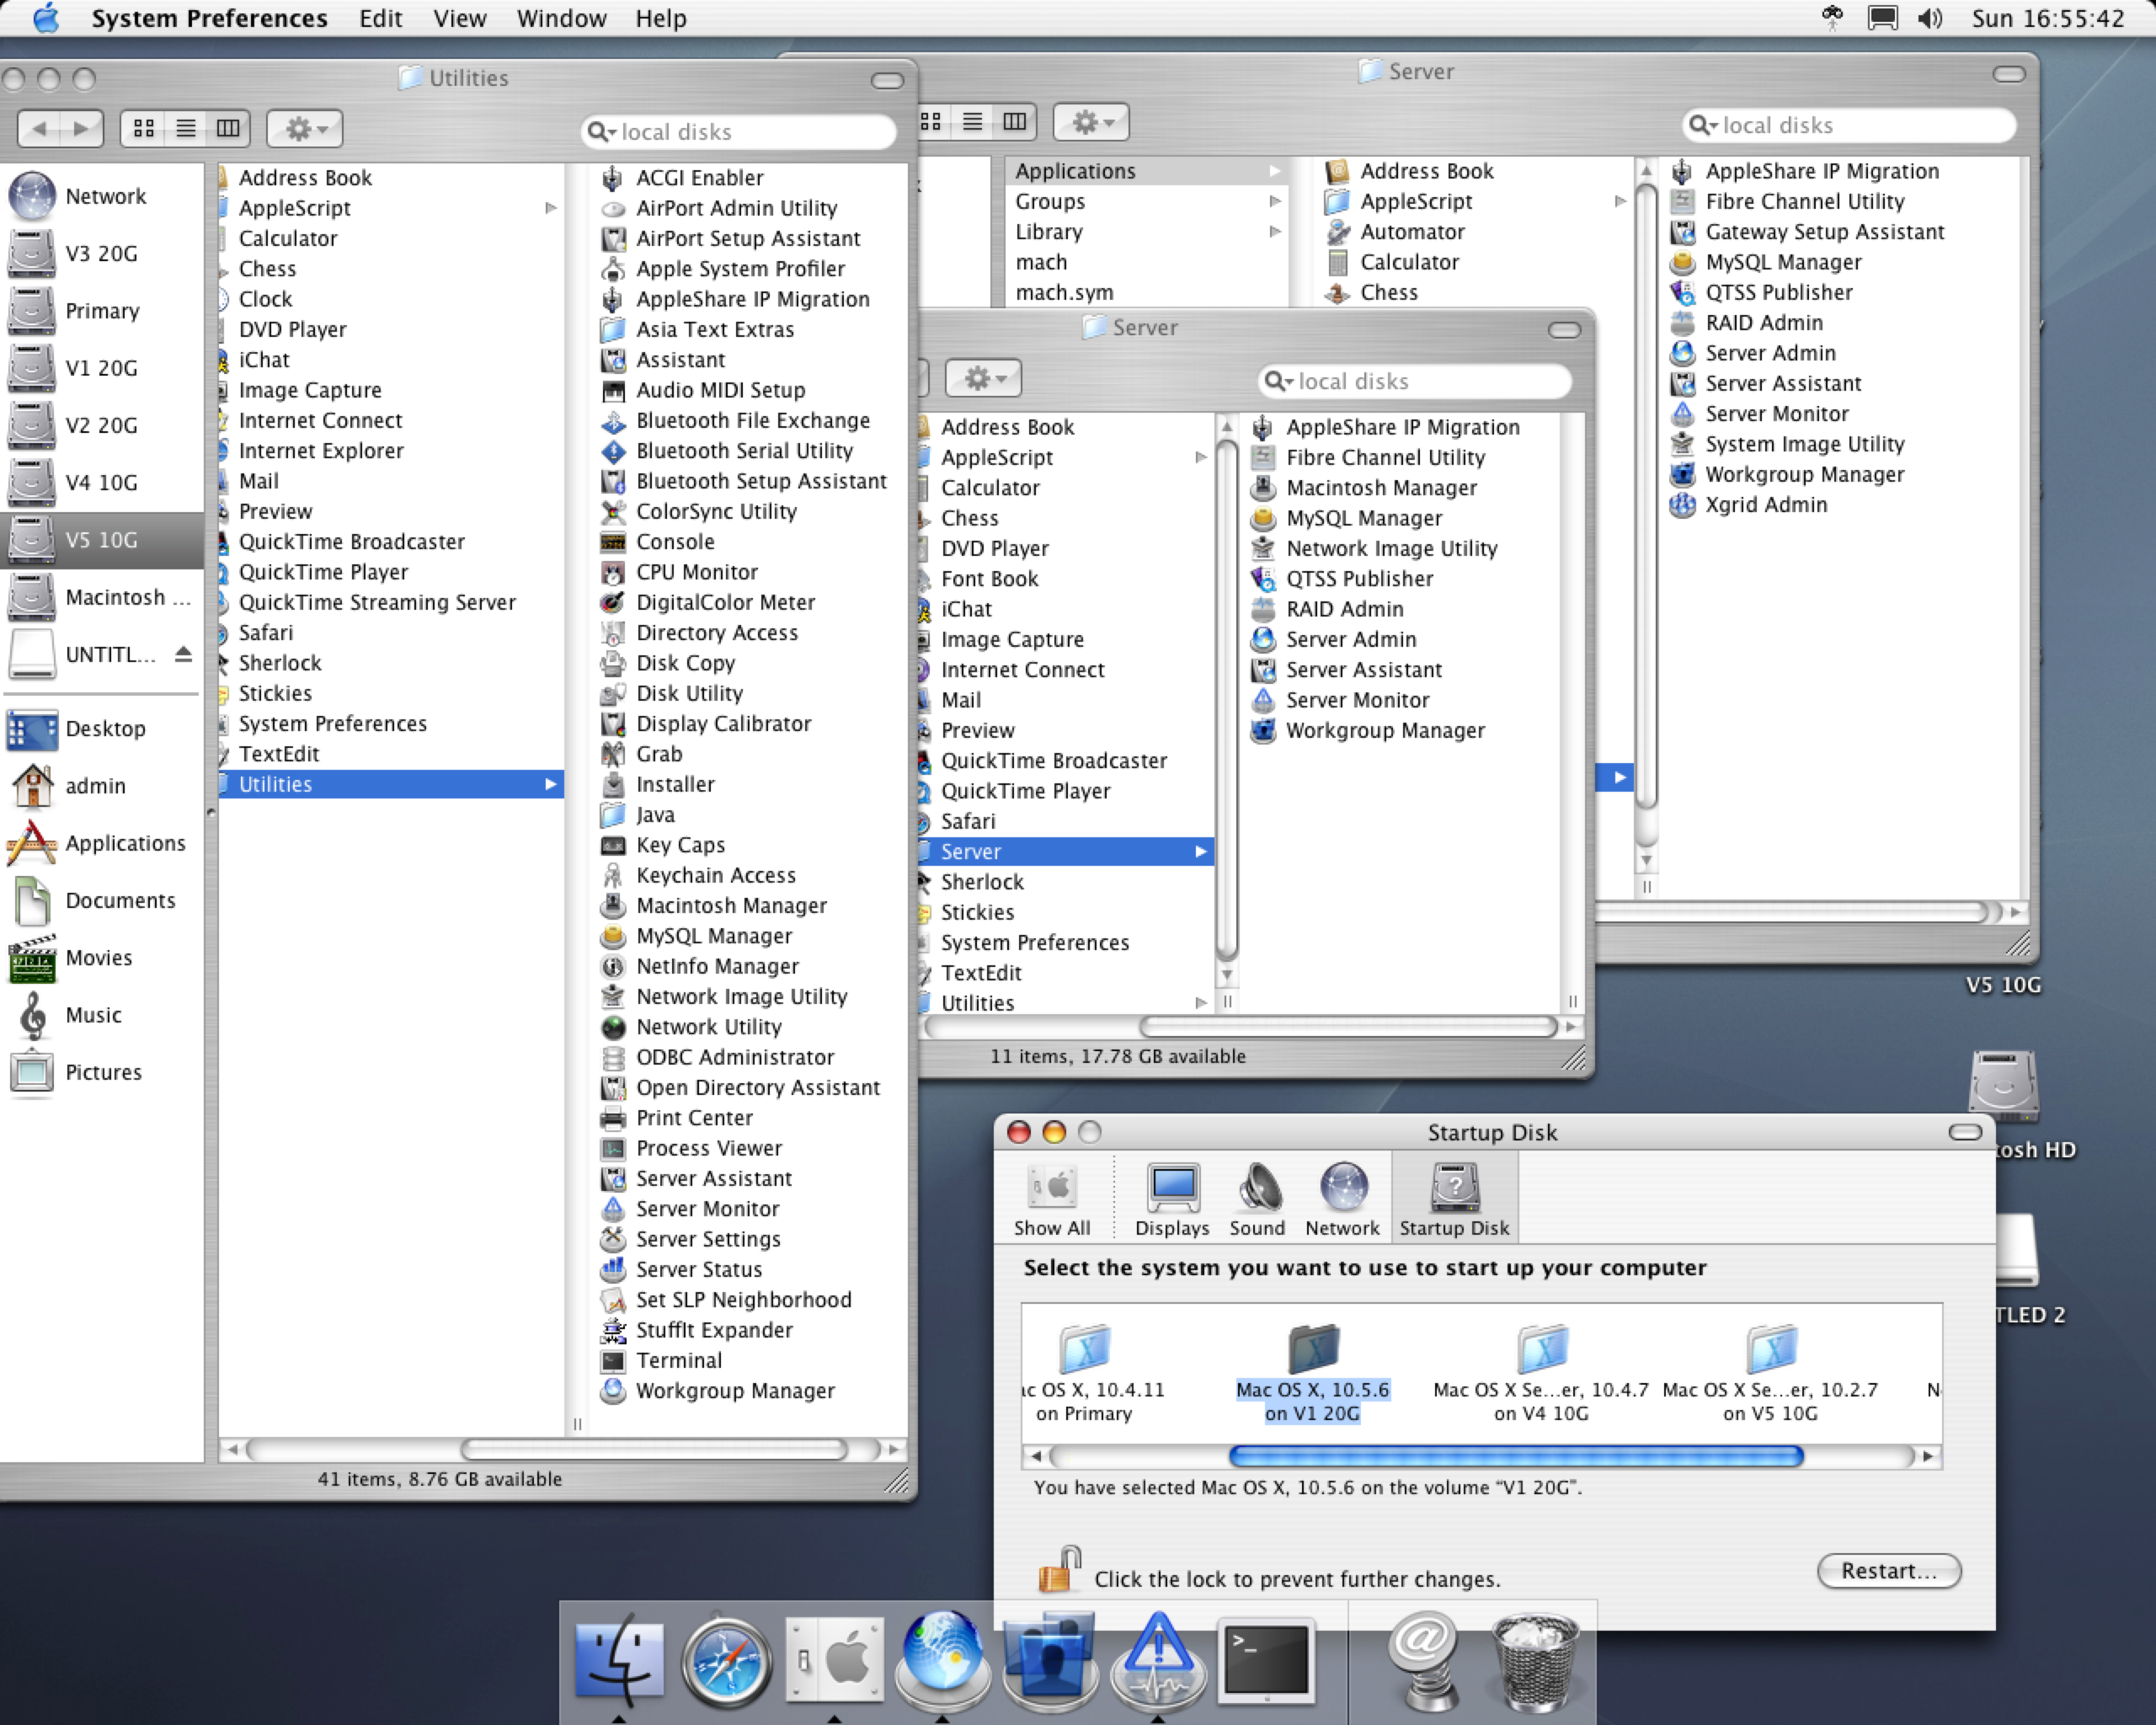Screen dimensions: 2156x1725
Task: Click horizontal scrollbar thumb in front Server window
Action: pyautogui.click(x=1348, y=1027)
